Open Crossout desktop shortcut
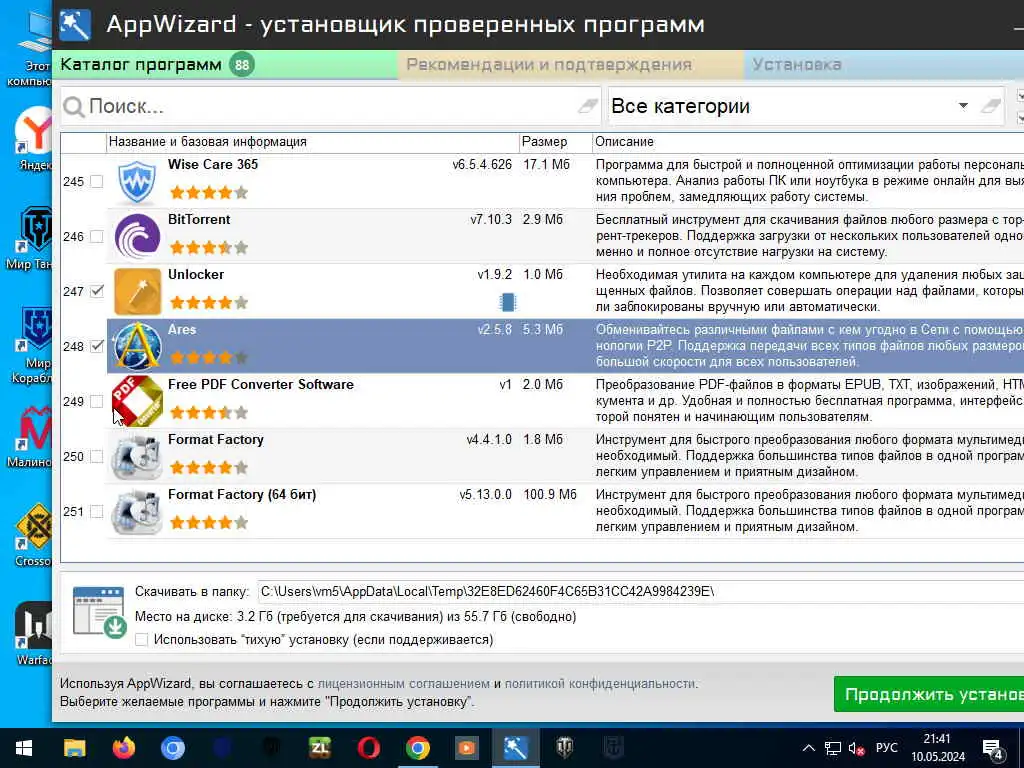The image size is (1024, 768). (34, 534)
